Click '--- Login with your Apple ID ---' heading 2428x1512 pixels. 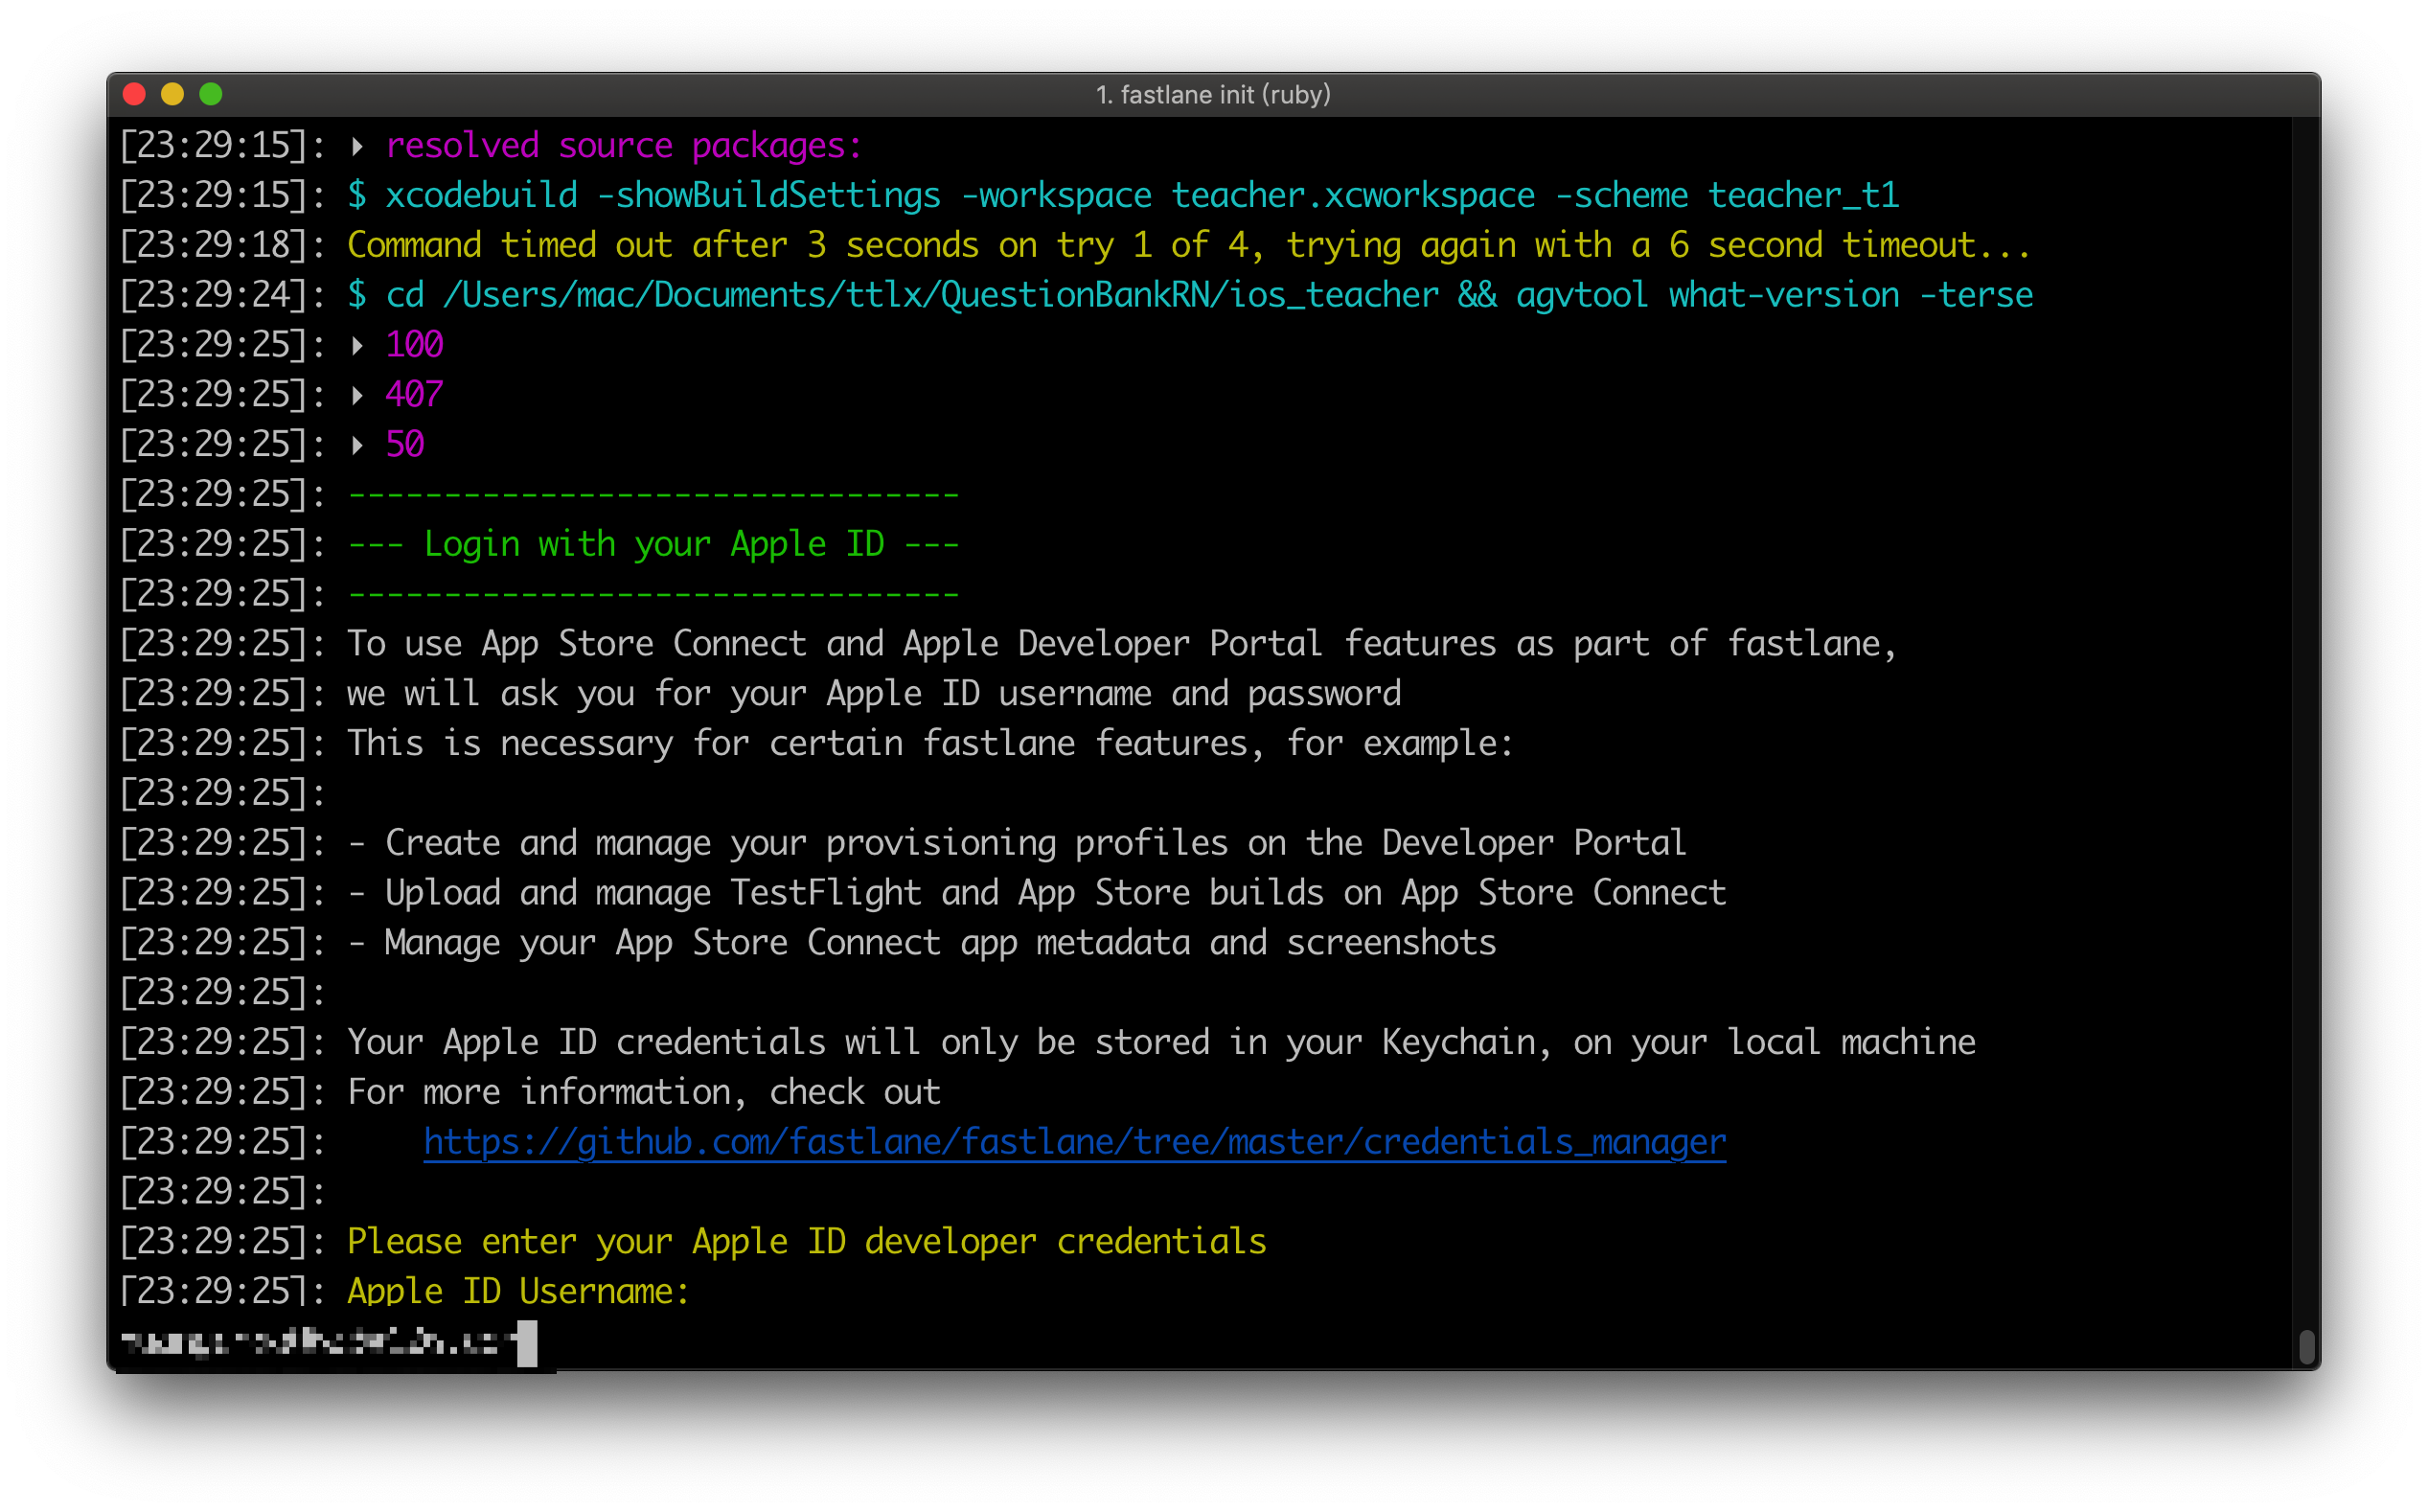pyautogui.click(x=654, y=544)
